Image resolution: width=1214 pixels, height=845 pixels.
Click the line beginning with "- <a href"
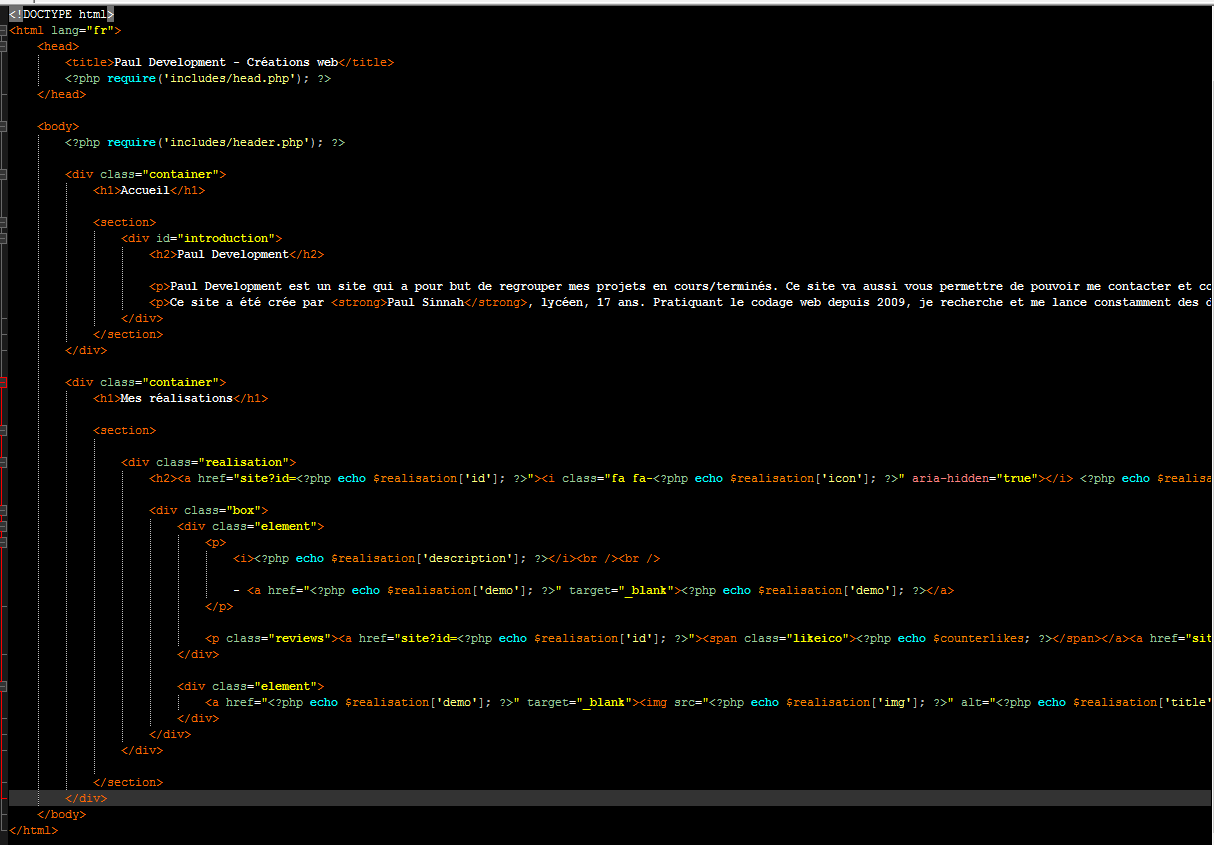point(593,590)
